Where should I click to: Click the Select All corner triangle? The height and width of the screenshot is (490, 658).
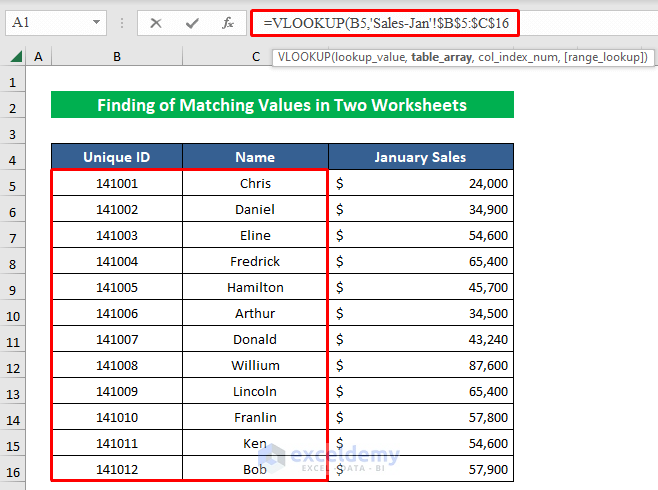click(14, 58)
